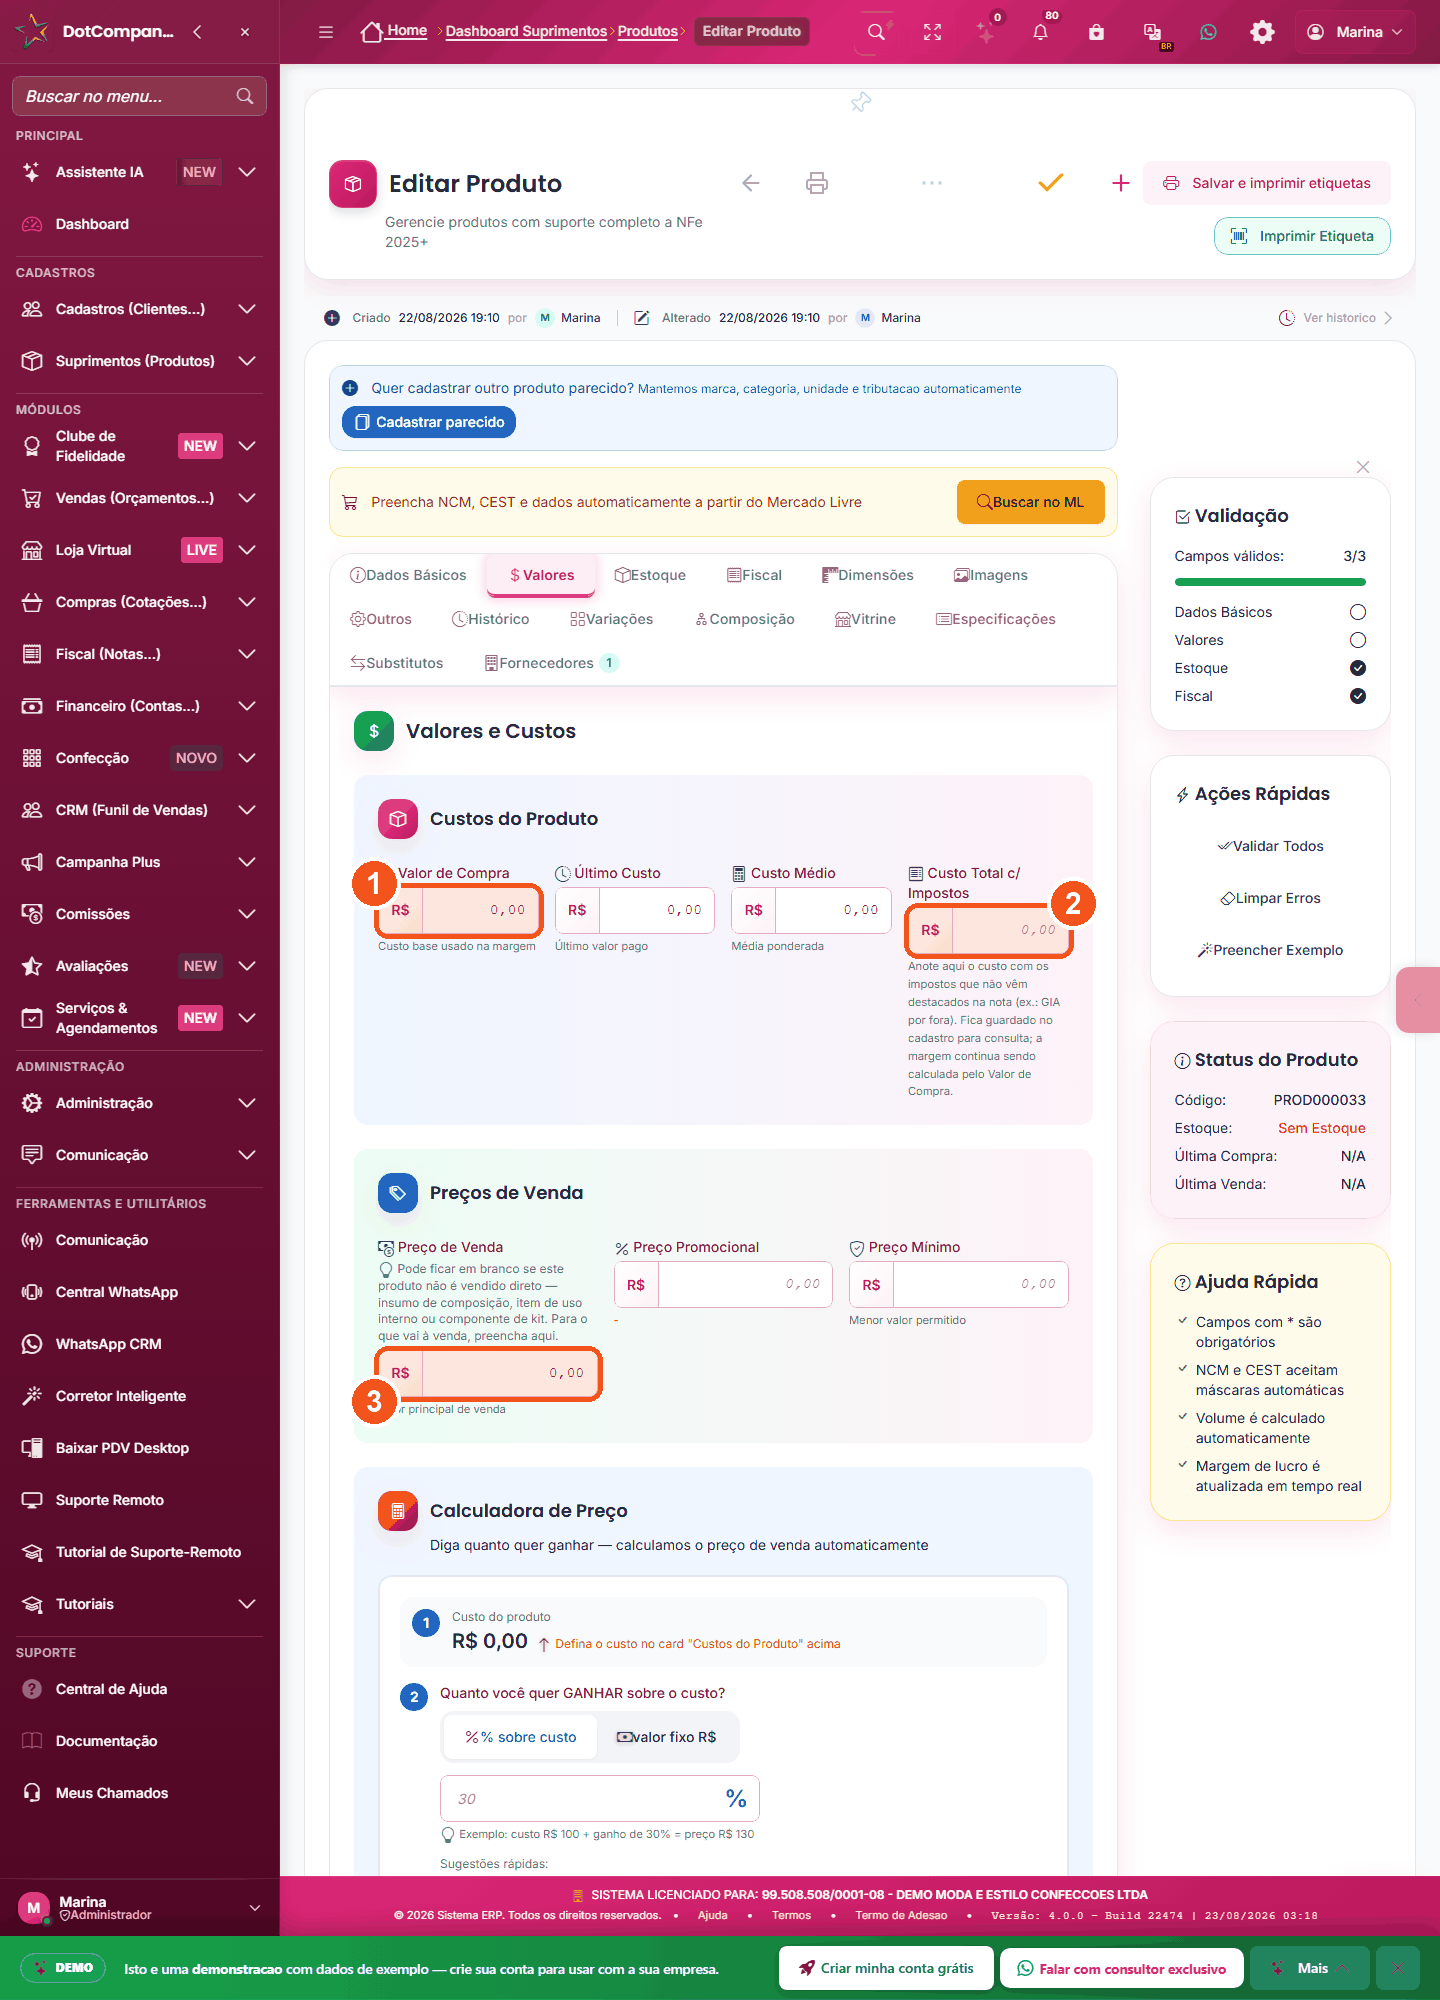
Task: Focus the Buscar no menu search field
Action: tap(139, 96)
